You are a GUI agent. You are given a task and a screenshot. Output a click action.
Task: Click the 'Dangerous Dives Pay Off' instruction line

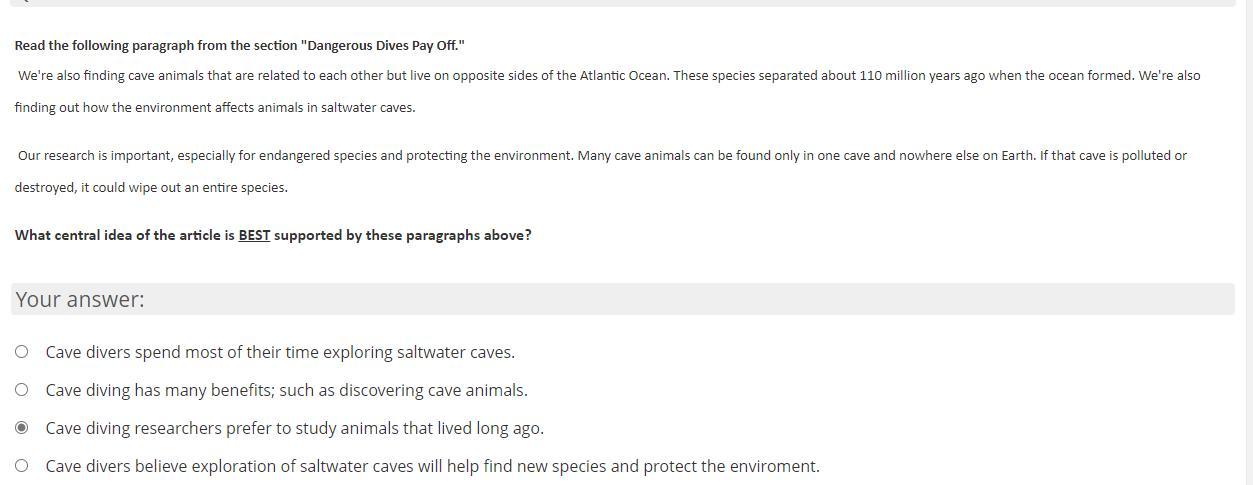239,45
